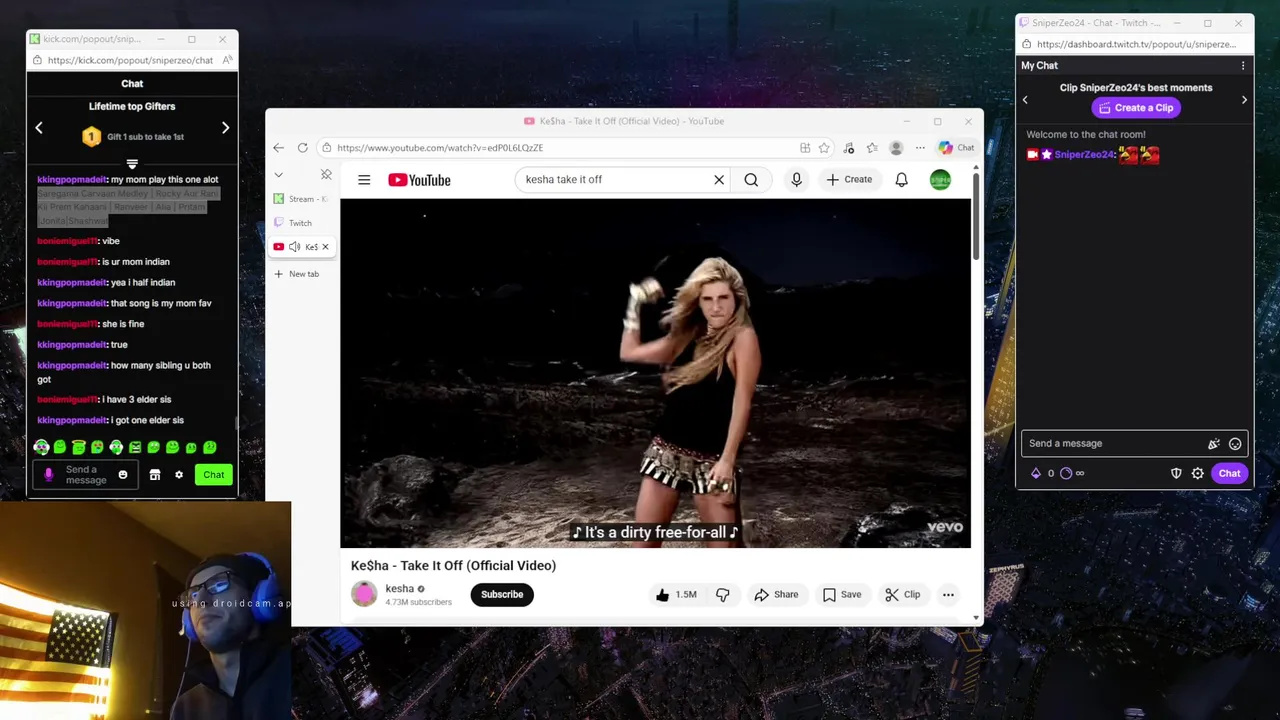Open Kick chat emoji picker
The height and width of the screenshot is (720, 1280).
123,475
